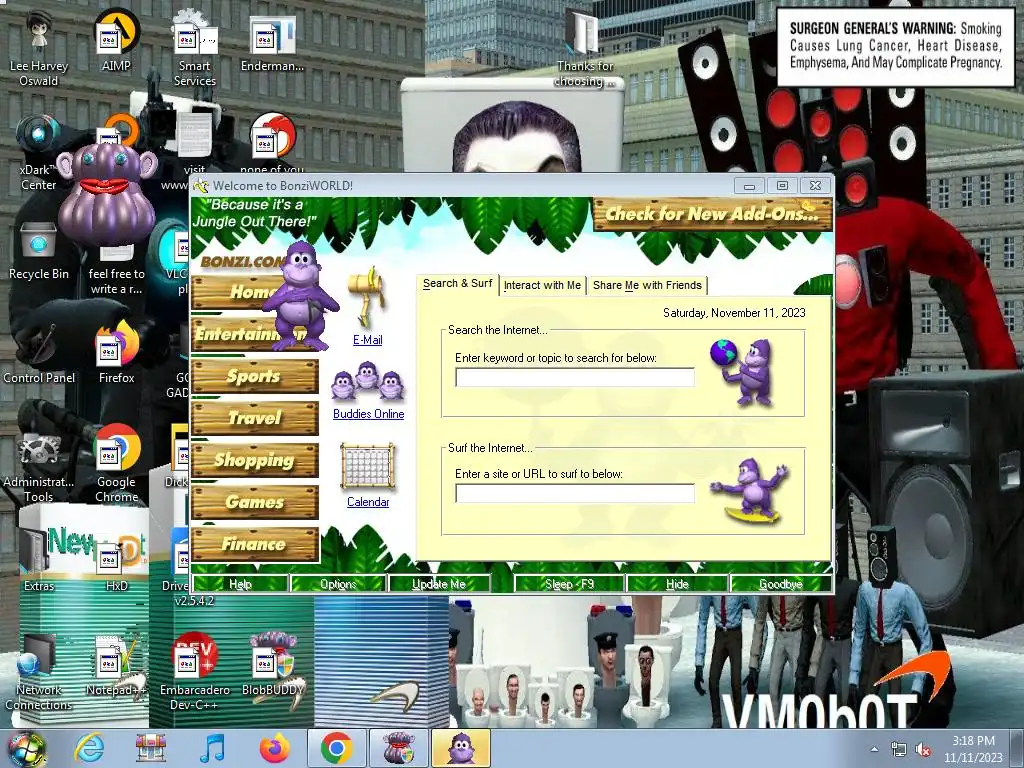Launch Internet Explorer from the taskbar
This screenshot has width=1024, height=768.
(x=88, y=748)
